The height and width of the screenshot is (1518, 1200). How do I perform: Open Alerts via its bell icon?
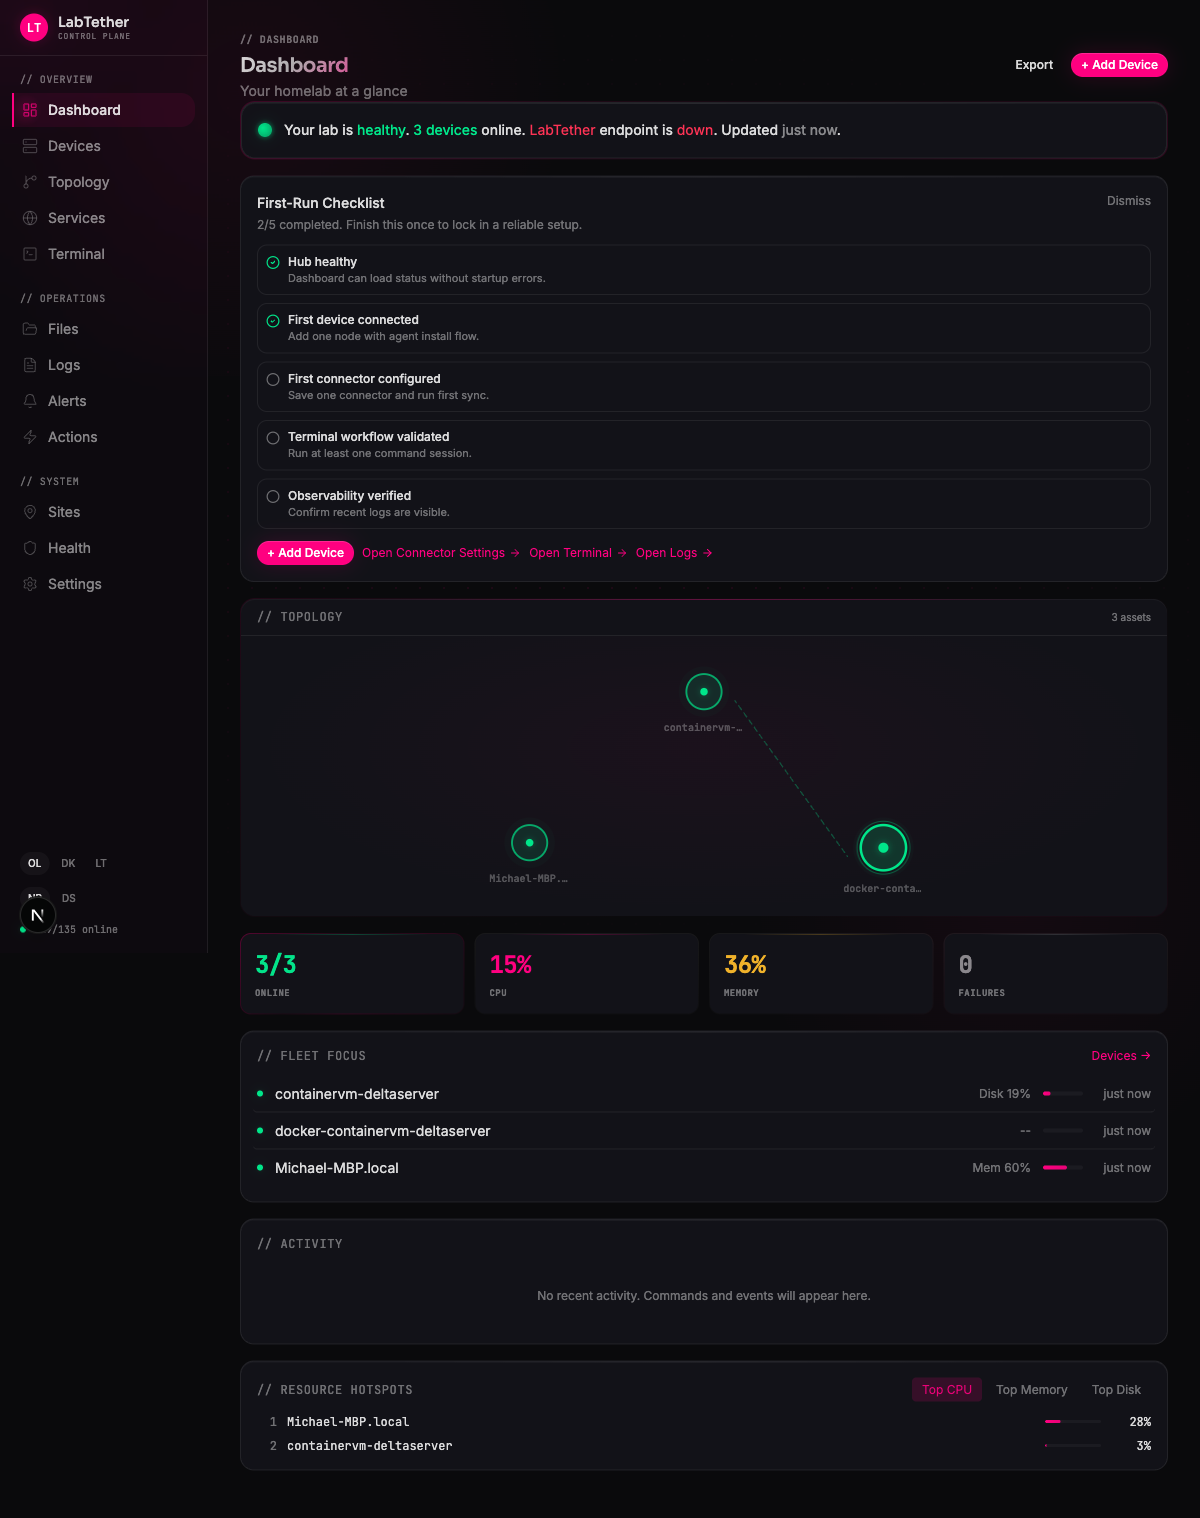click(30, 401)
